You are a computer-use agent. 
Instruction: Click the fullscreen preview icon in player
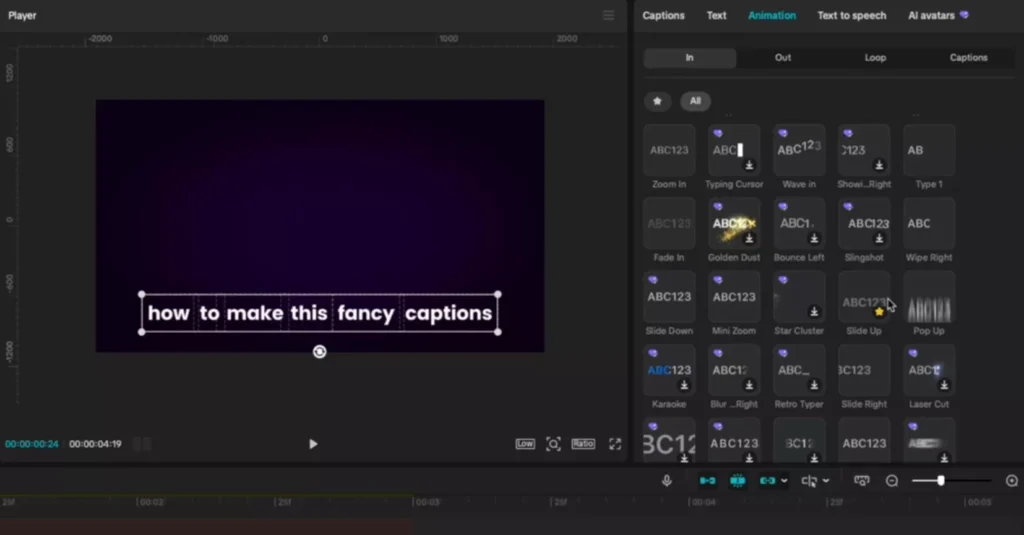pyautogui.click(x=615, y=444)
